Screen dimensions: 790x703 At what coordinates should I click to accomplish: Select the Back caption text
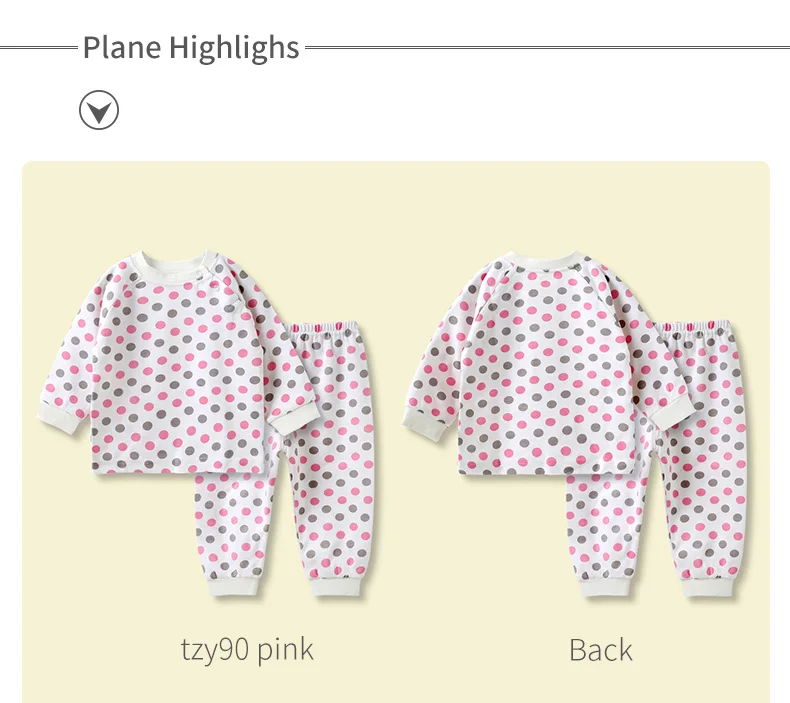pyautogui.click(x=601, y=650)
